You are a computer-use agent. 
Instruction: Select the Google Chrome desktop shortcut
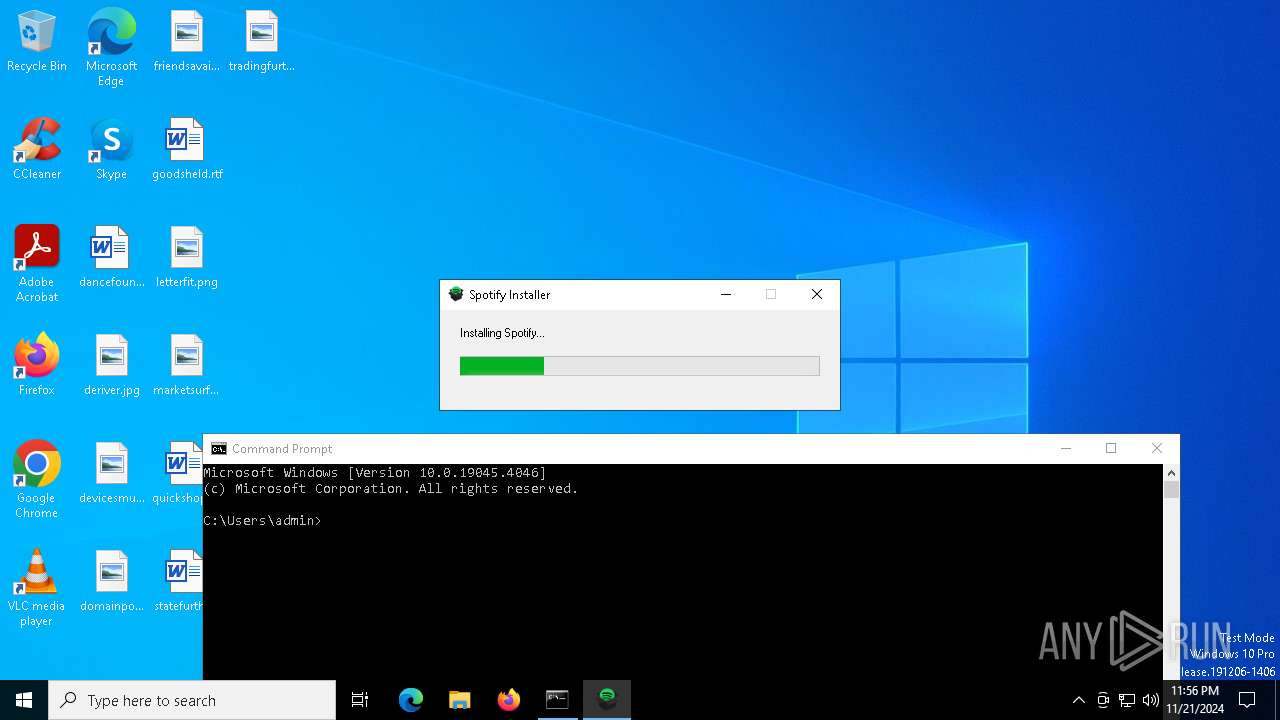click(37, 479)
